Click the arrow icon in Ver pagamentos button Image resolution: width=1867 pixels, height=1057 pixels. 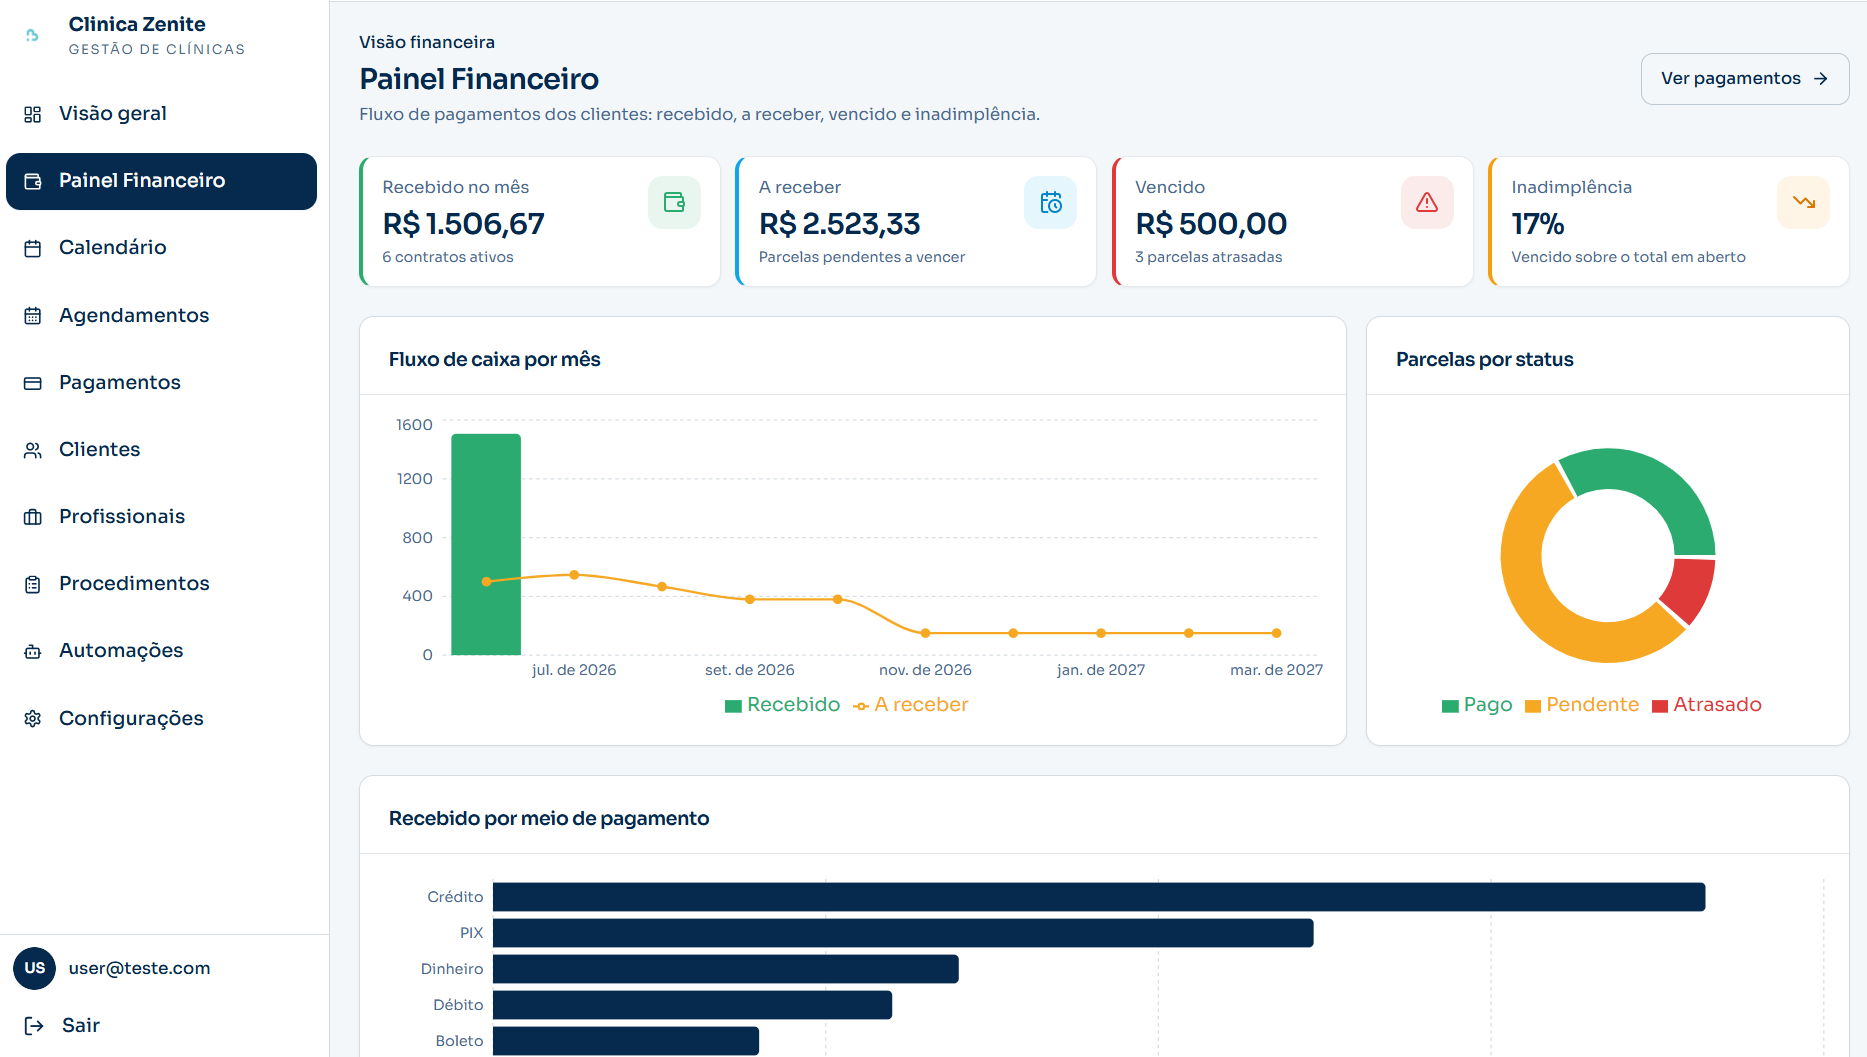1821,79
